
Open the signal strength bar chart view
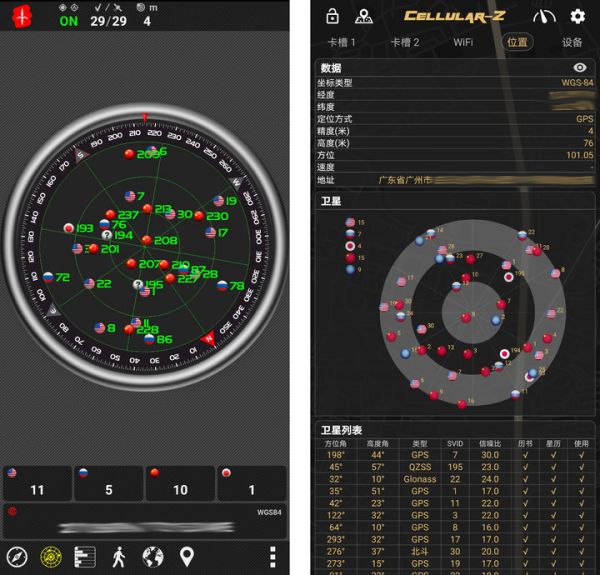(x=85, y=556)
